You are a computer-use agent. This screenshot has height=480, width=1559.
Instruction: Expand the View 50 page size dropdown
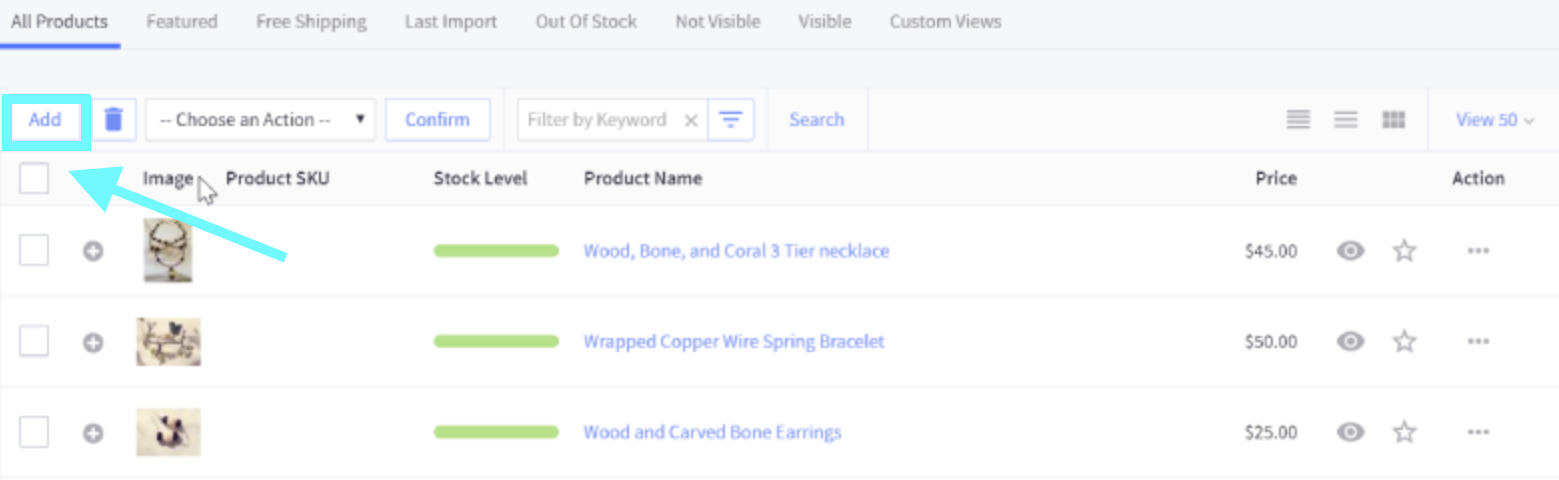click(x=1494, y=120)
